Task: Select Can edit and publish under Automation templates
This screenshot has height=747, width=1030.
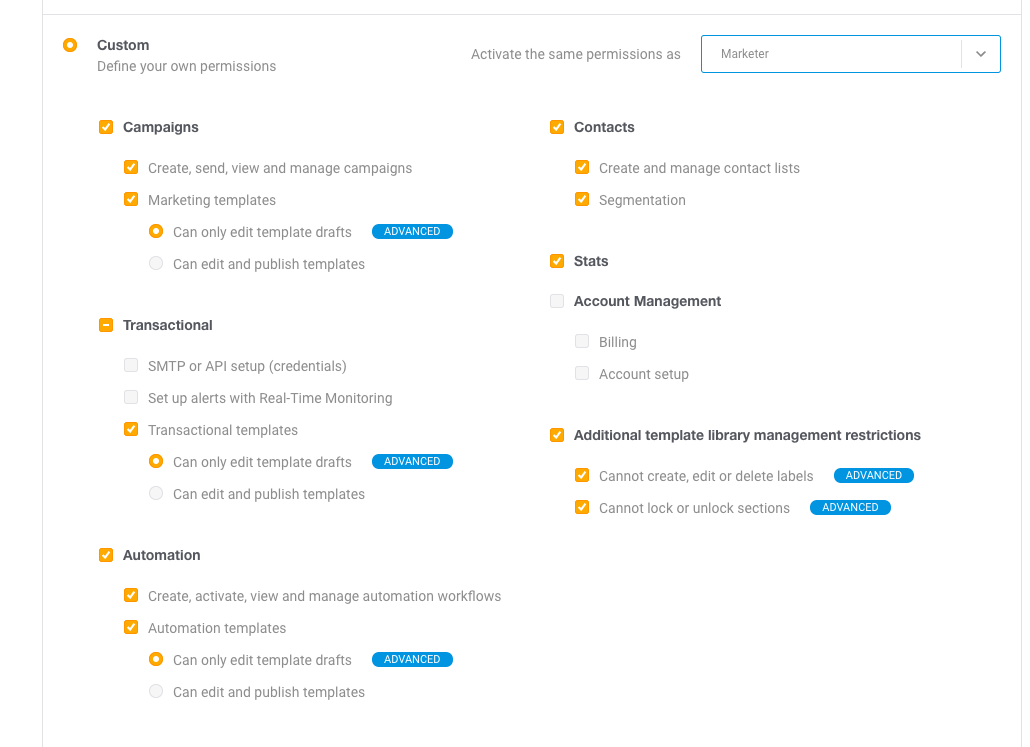Action: (x=156, y=692)
